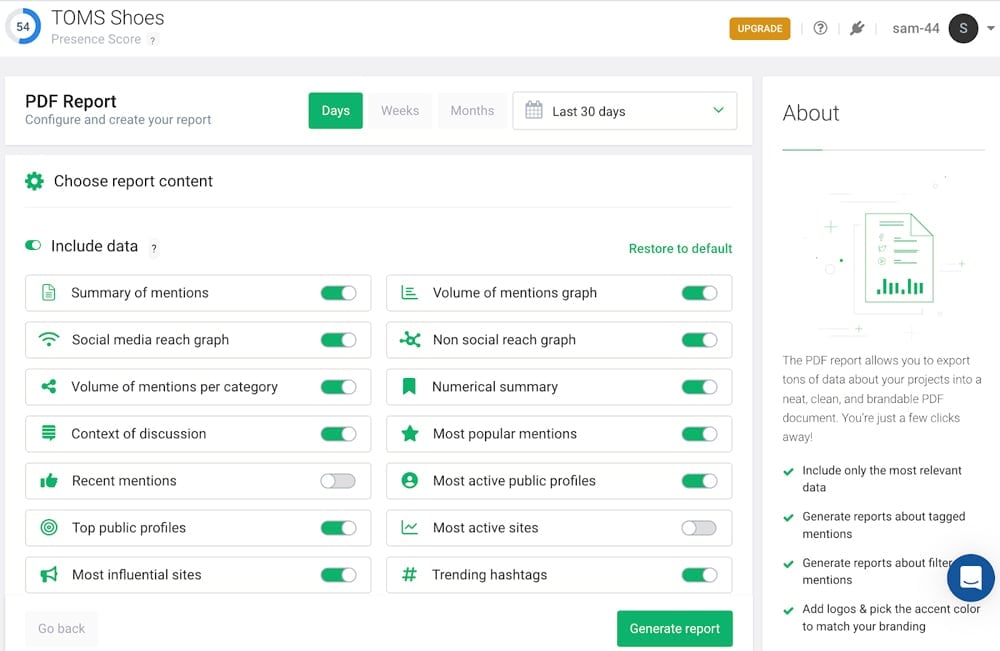Screen dimensions: 1000x651
Task: Turn off Context of discussion toggle
Action: 338,434
